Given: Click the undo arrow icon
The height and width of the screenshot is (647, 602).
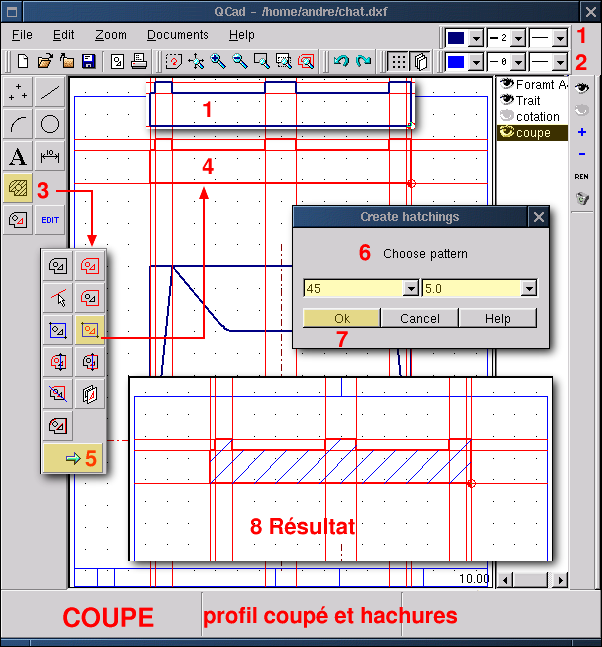Looking at the screenshot, I should [342, 62].
